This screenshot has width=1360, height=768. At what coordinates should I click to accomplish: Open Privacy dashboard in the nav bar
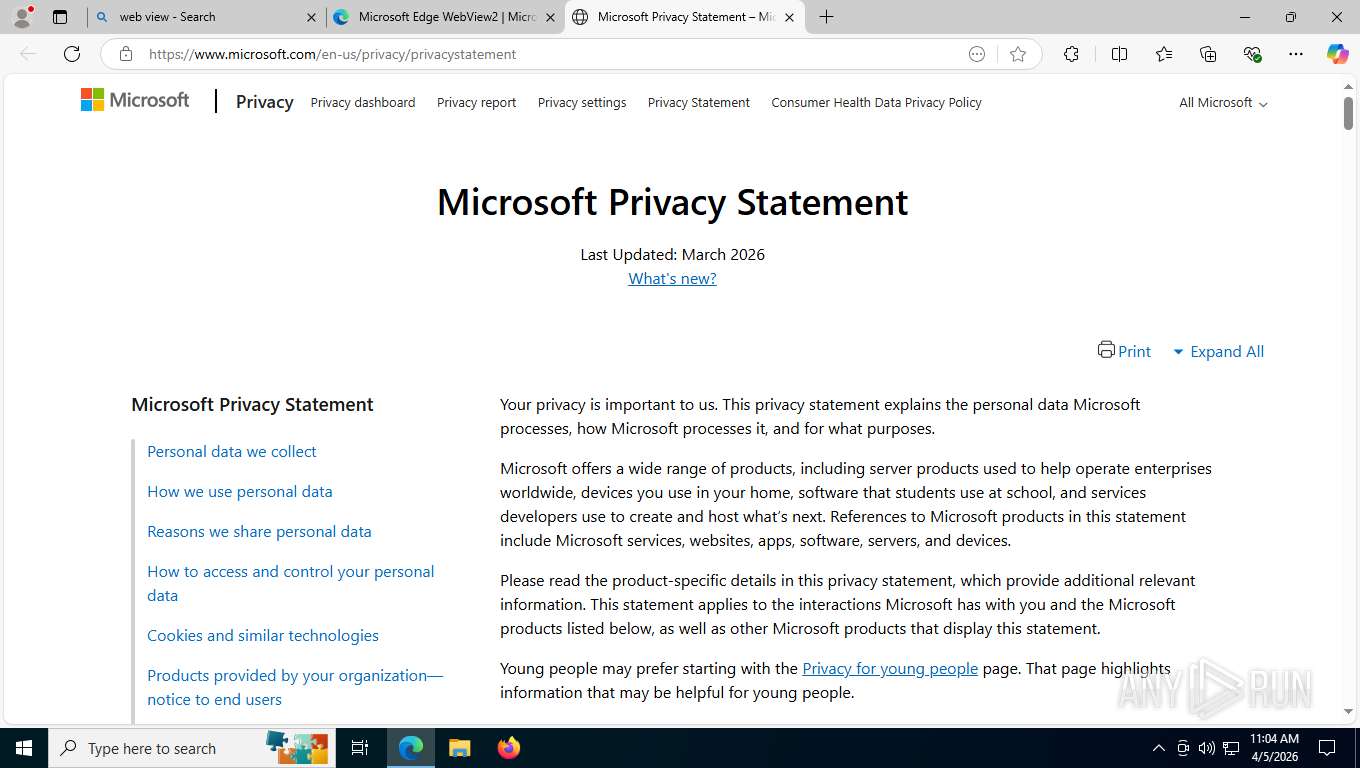[x=363, y=103]
